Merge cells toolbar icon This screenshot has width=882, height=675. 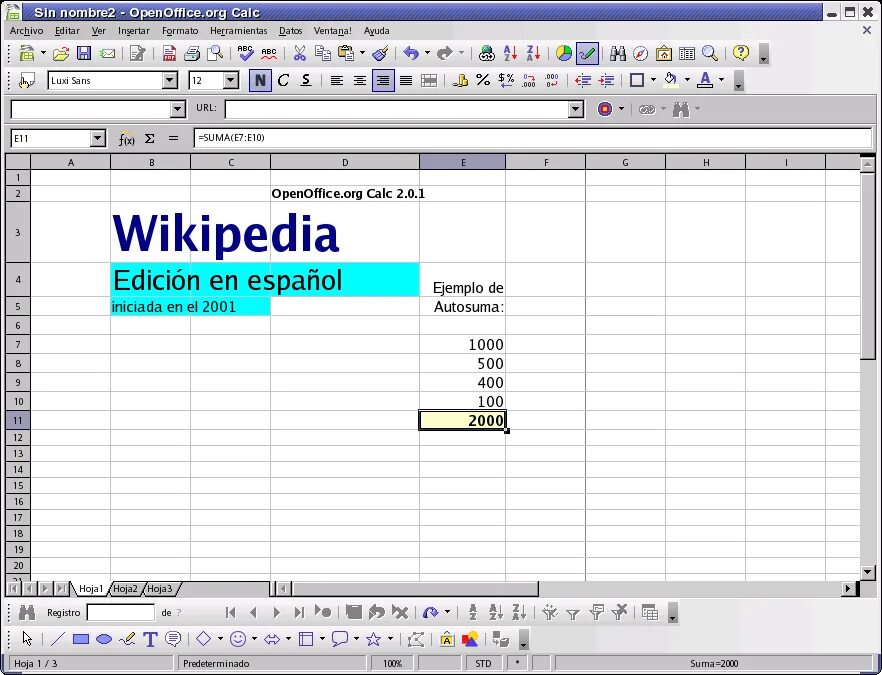point(429,80)
